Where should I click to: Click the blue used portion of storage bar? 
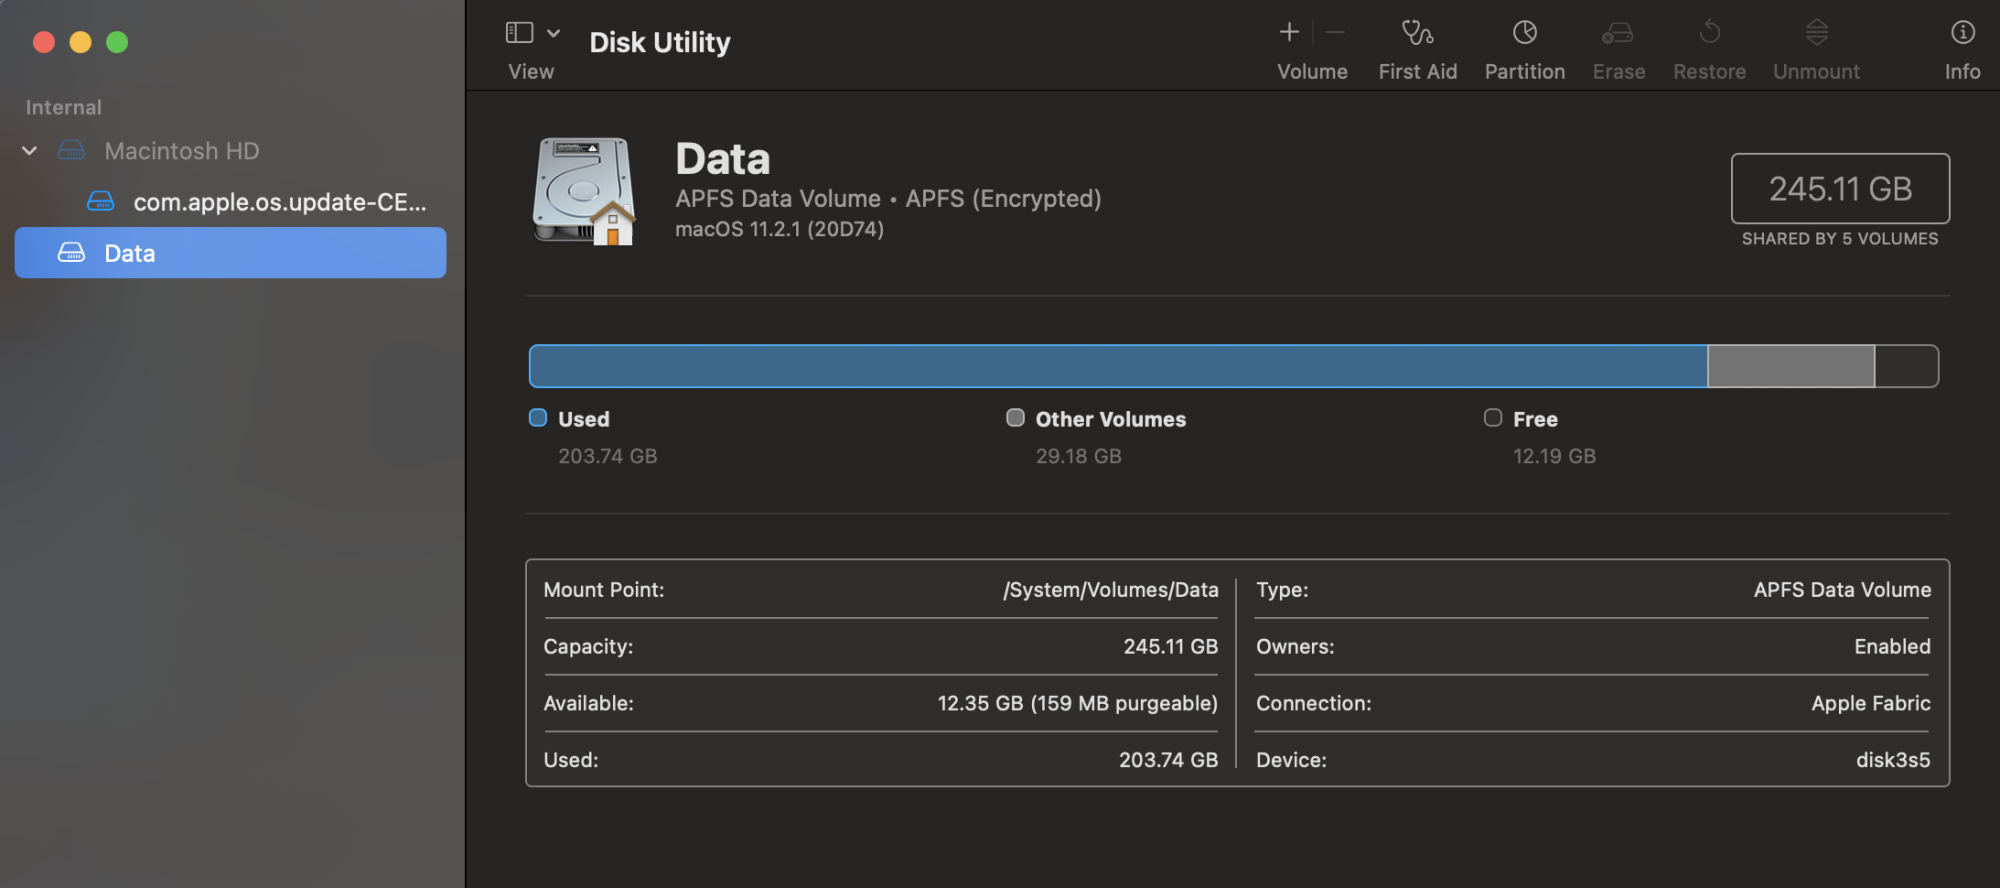click(1117, 366)
